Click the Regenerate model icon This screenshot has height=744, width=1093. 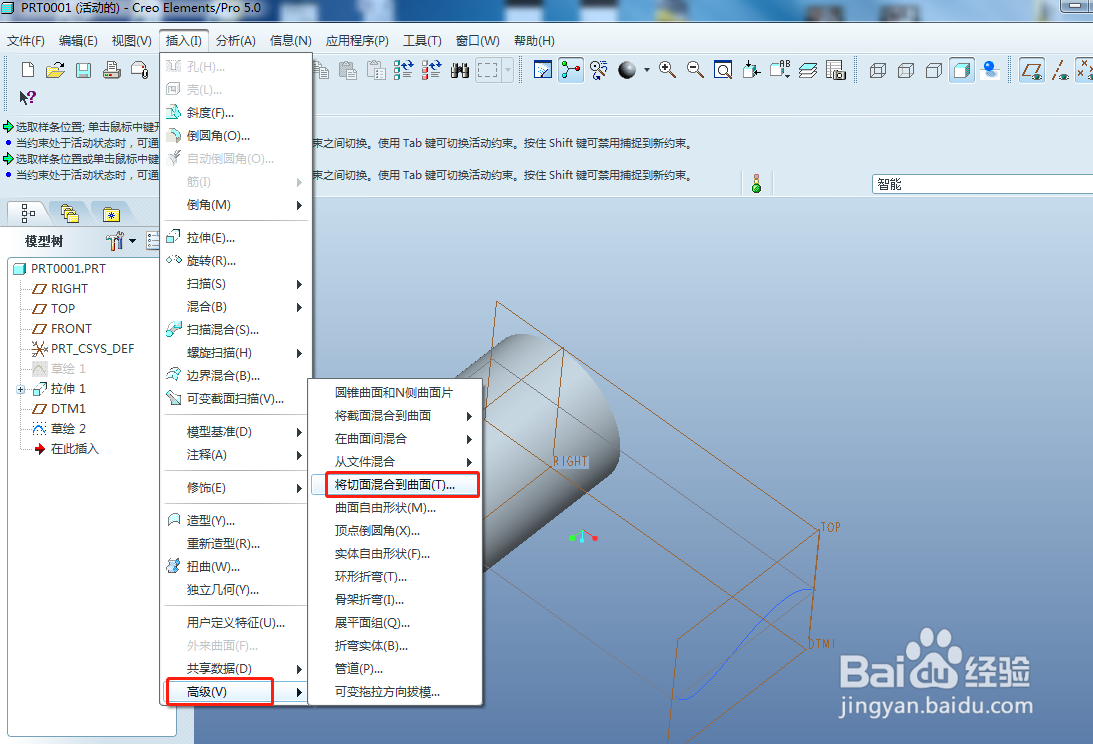pos(403,70)
